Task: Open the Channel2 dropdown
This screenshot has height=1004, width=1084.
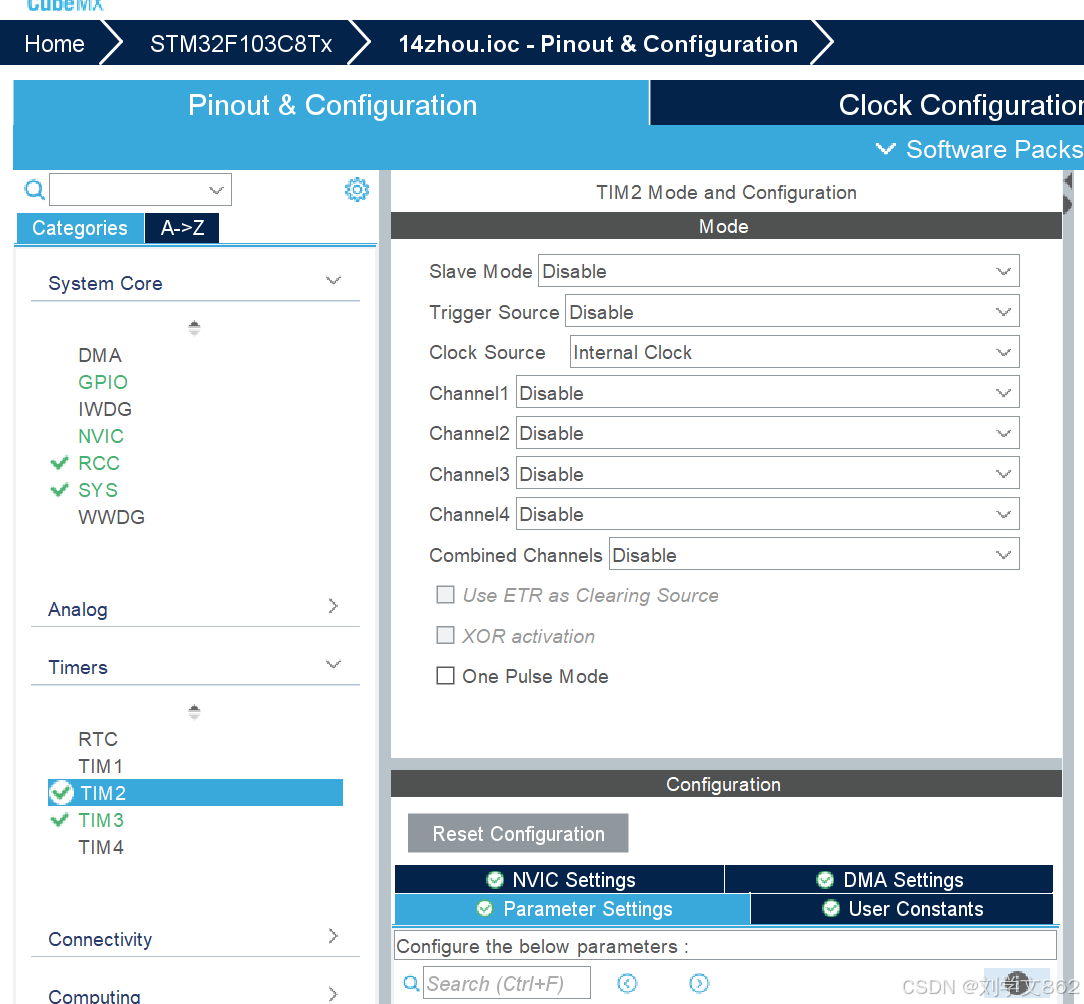Action: [767, 433]
